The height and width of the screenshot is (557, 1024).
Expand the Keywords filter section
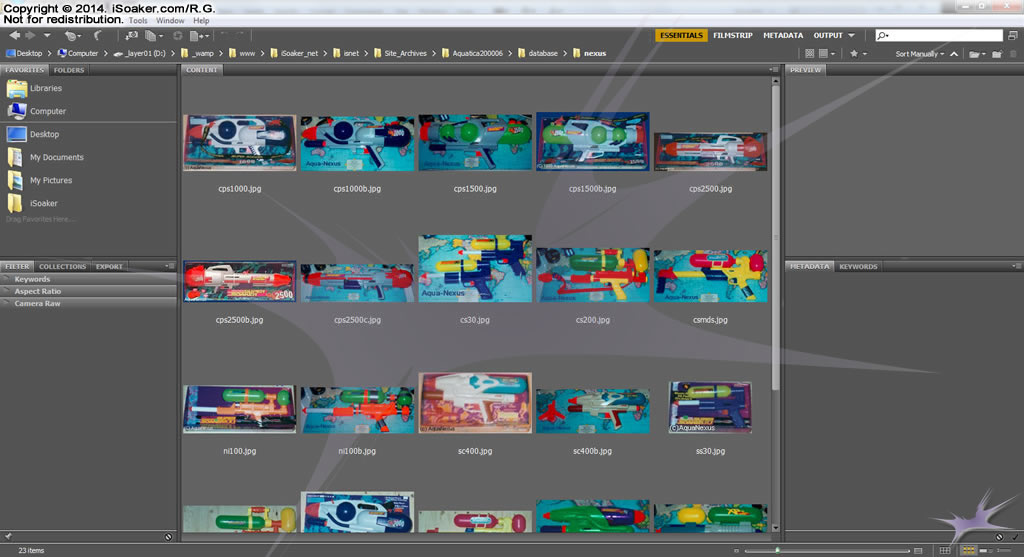pyautogui.click(x=88, y=279)
